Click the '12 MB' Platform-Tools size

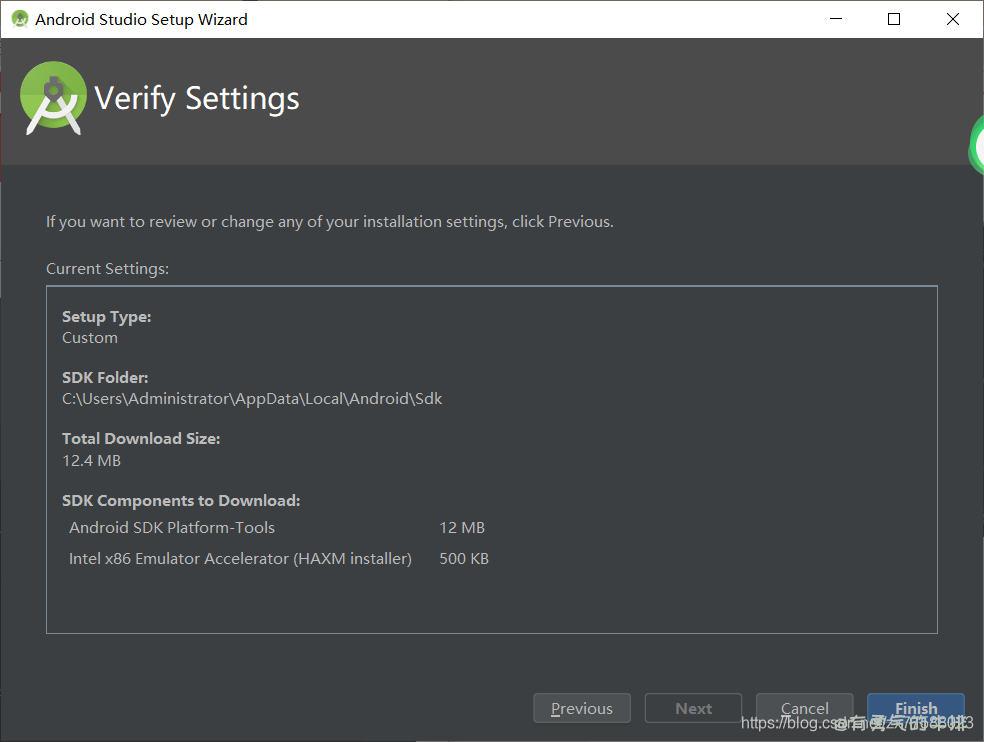462,527
